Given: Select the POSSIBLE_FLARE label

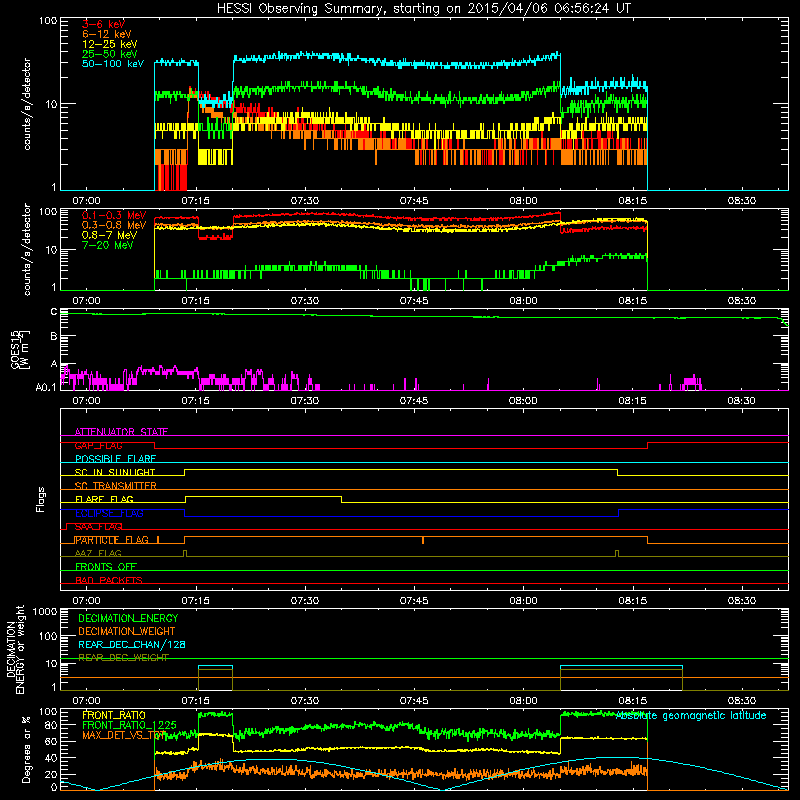Looking at the screenshot, I should click(115, 459).
